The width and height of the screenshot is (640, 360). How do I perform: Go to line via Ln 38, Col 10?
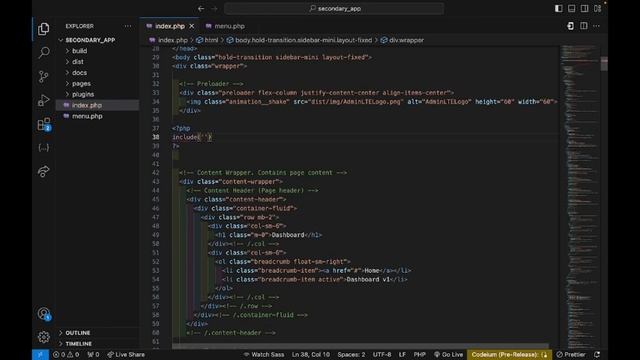[311, 355]
